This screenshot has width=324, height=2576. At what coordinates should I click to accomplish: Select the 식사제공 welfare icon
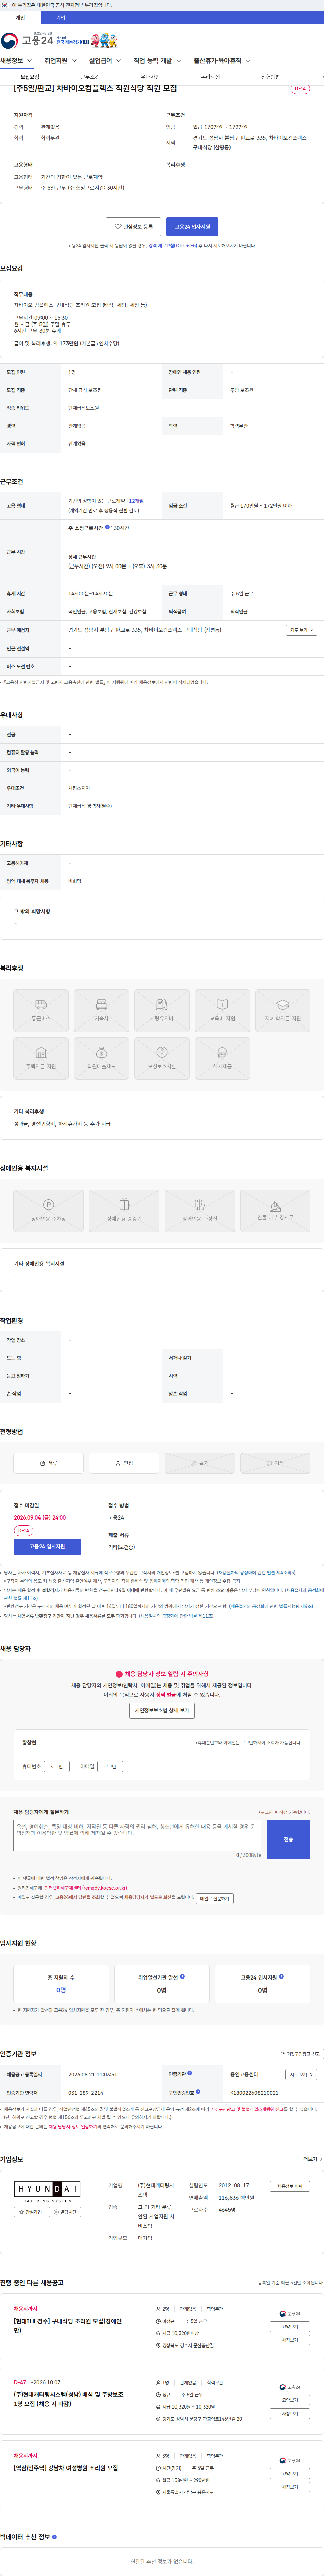coord(222,1059)
